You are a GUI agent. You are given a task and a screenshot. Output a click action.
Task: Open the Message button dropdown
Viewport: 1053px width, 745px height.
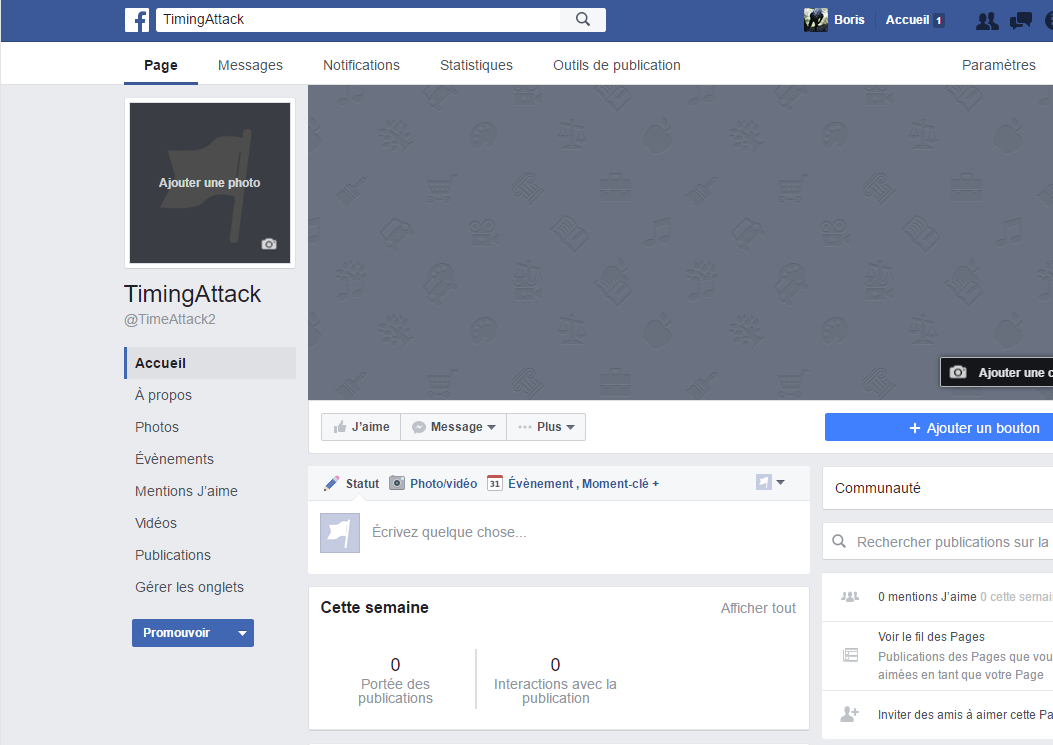click(453, 427)
